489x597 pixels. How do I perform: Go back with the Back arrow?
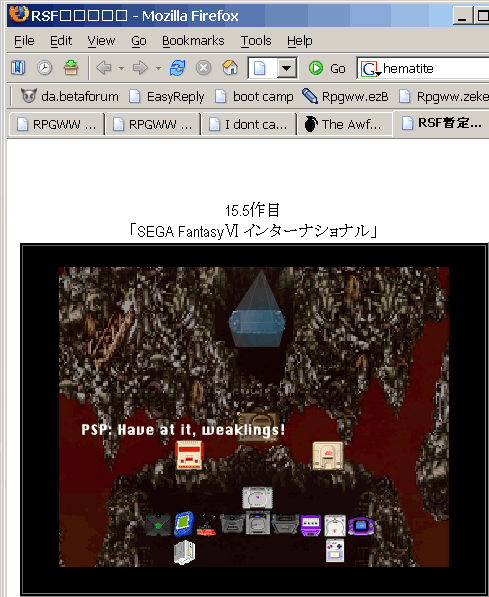click(x=104, y=68)
